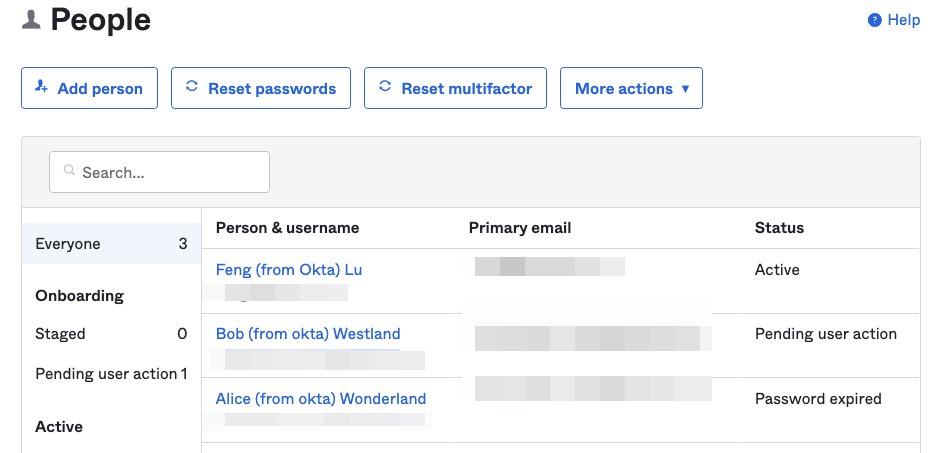Click the blue Help question mark icon
937x453 pixels.
pyautogui.click(x=874, y=20)
